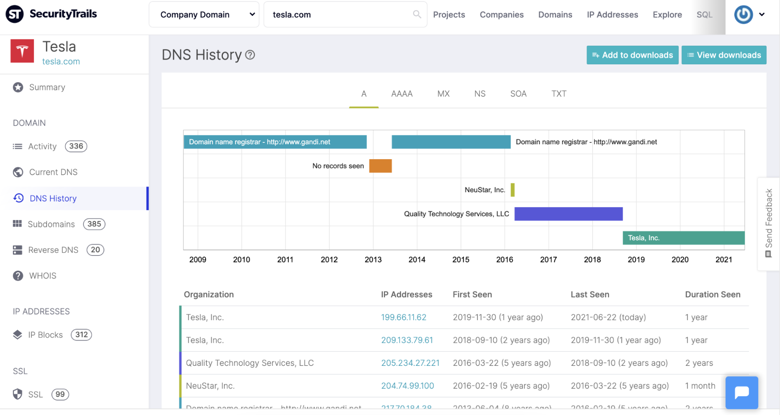
Task: Open the tesla.com link under Tesla
Action: (x=61, y=62)
